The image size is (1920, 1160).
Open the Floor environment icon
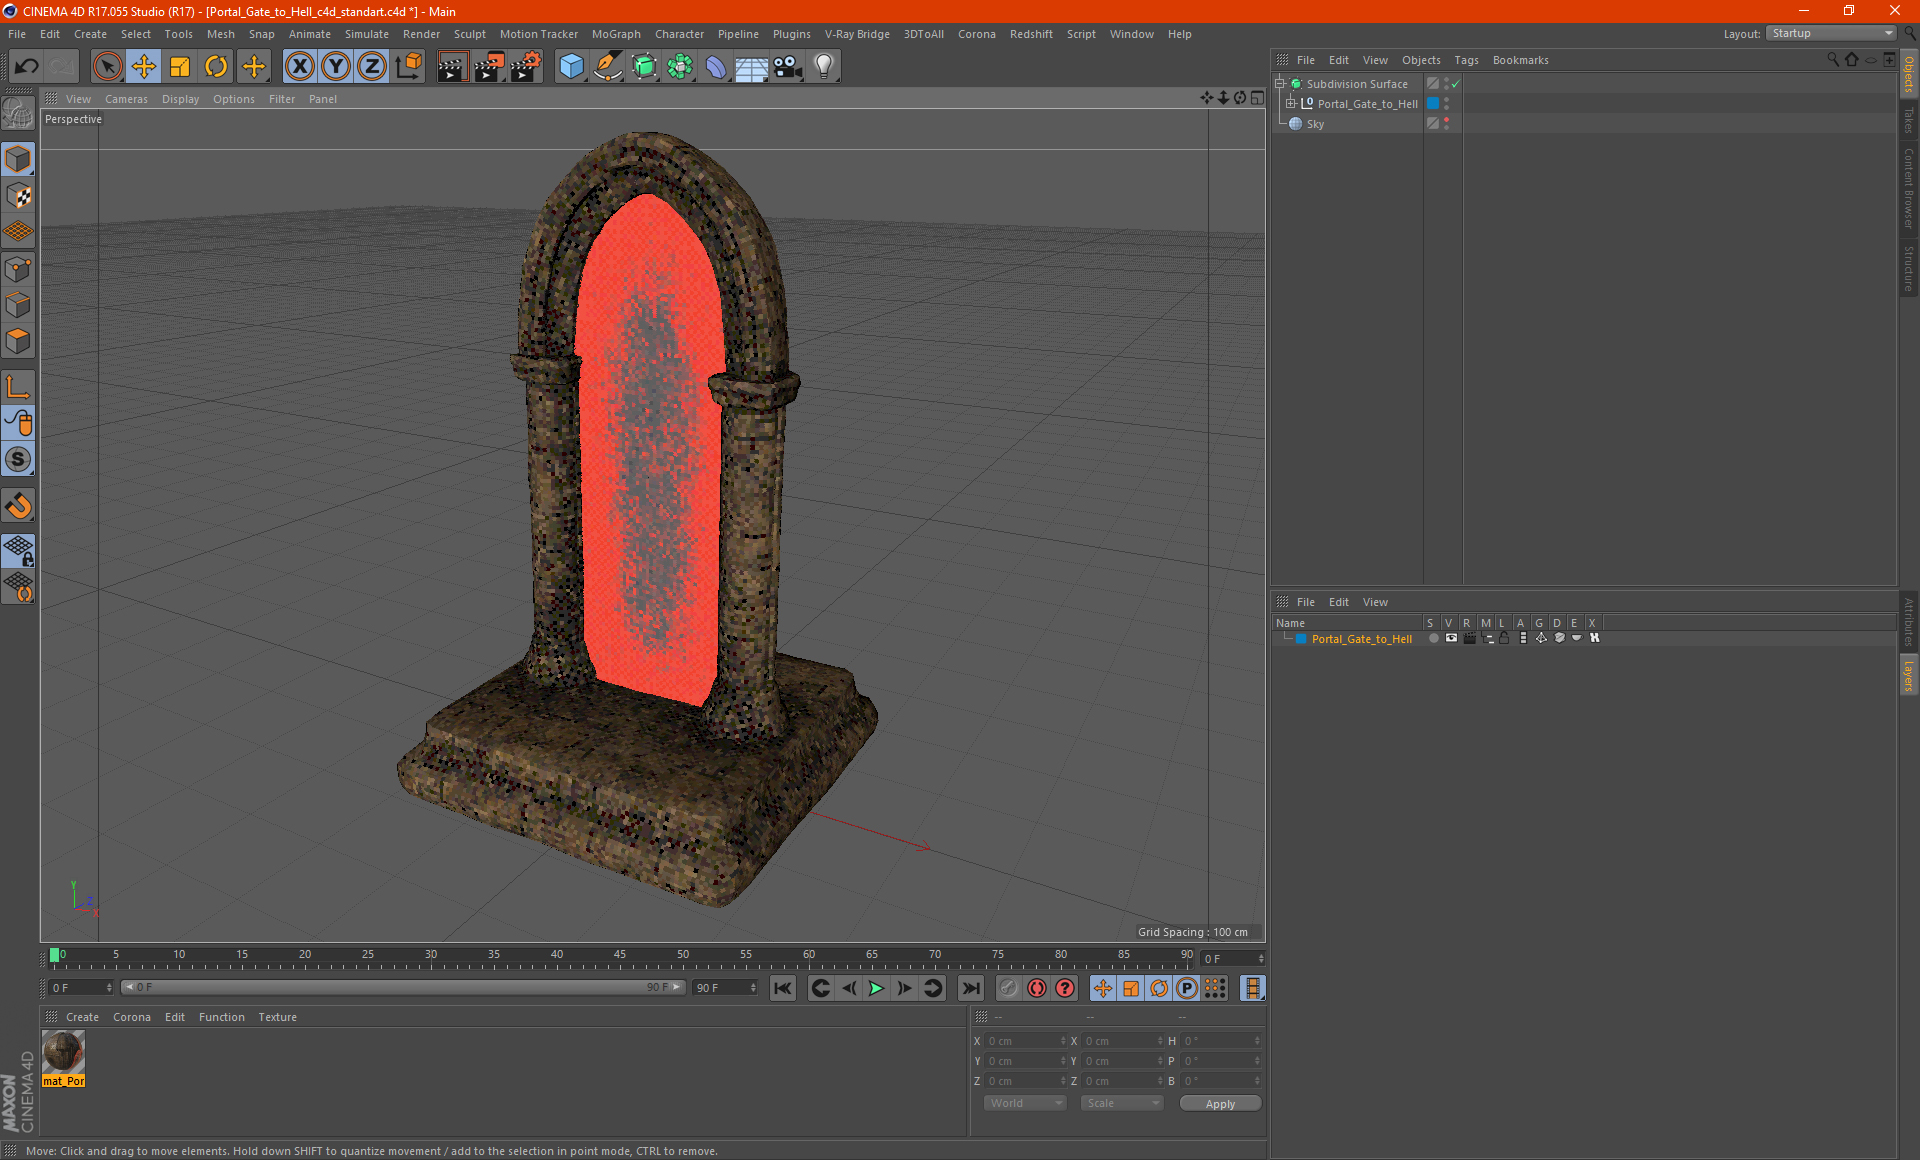pos(752,67)
